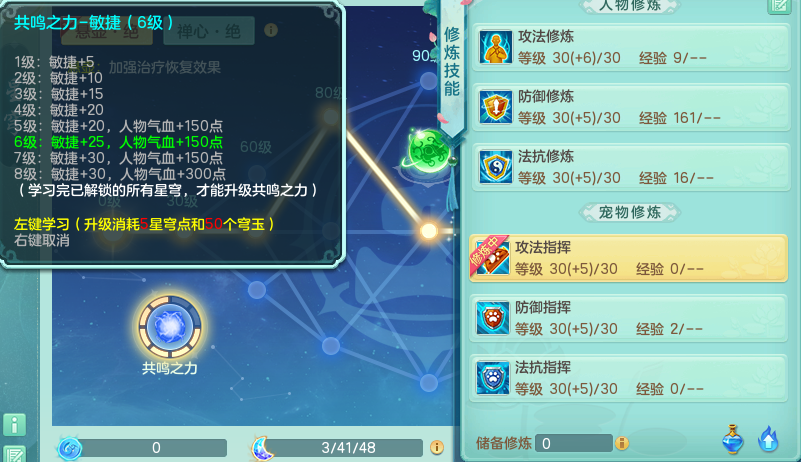Viewport: 801px width, 462px height.
Task: Click the 法抗指挥 blue paw icon
Action: (492, 378)
